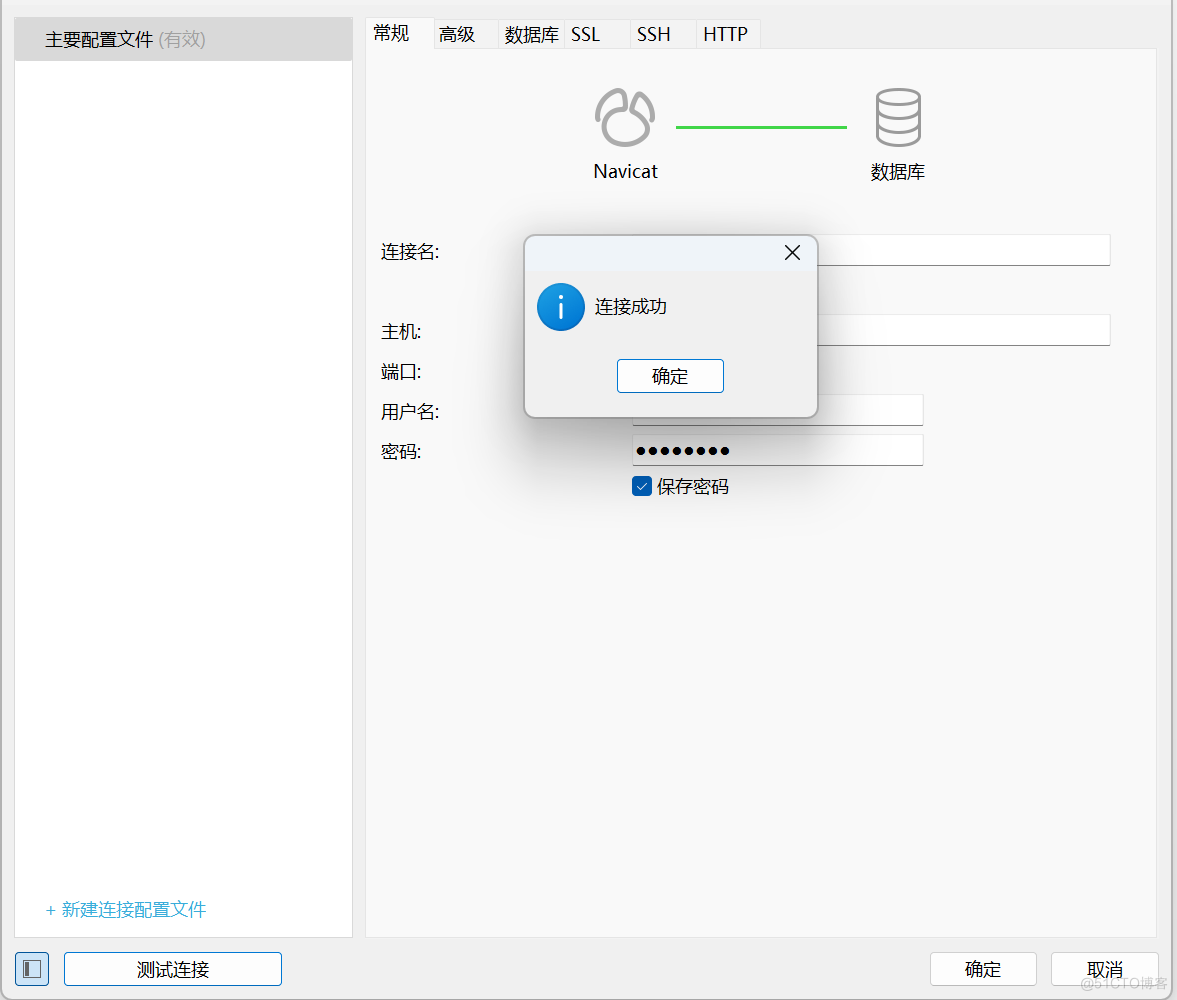Click the 取消 button at bottom right
The width and height of the screenshot is (1177, 1000).
point(1104,968)
